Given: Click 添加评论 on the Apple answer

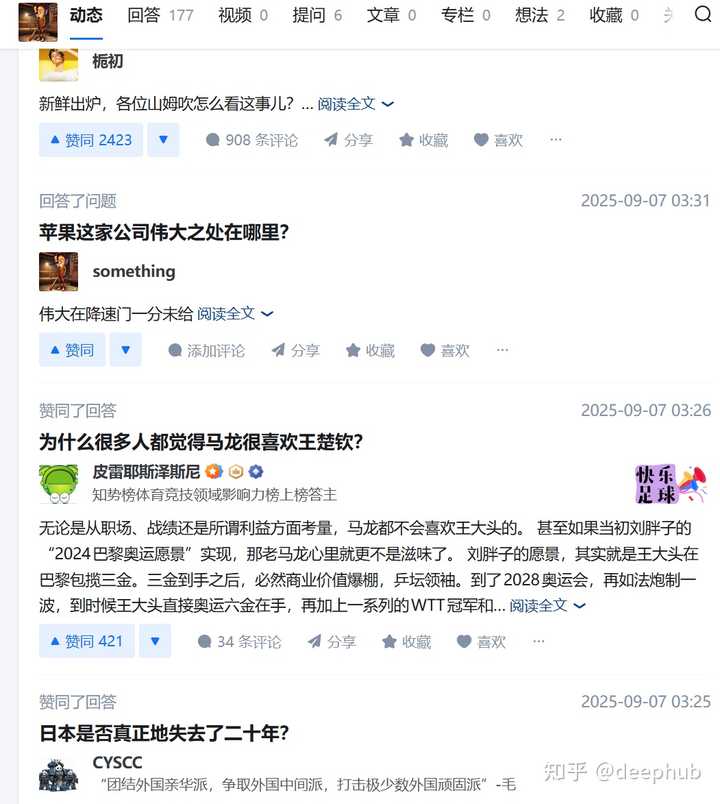Looking at the screenshot, I should click(206, 350).
